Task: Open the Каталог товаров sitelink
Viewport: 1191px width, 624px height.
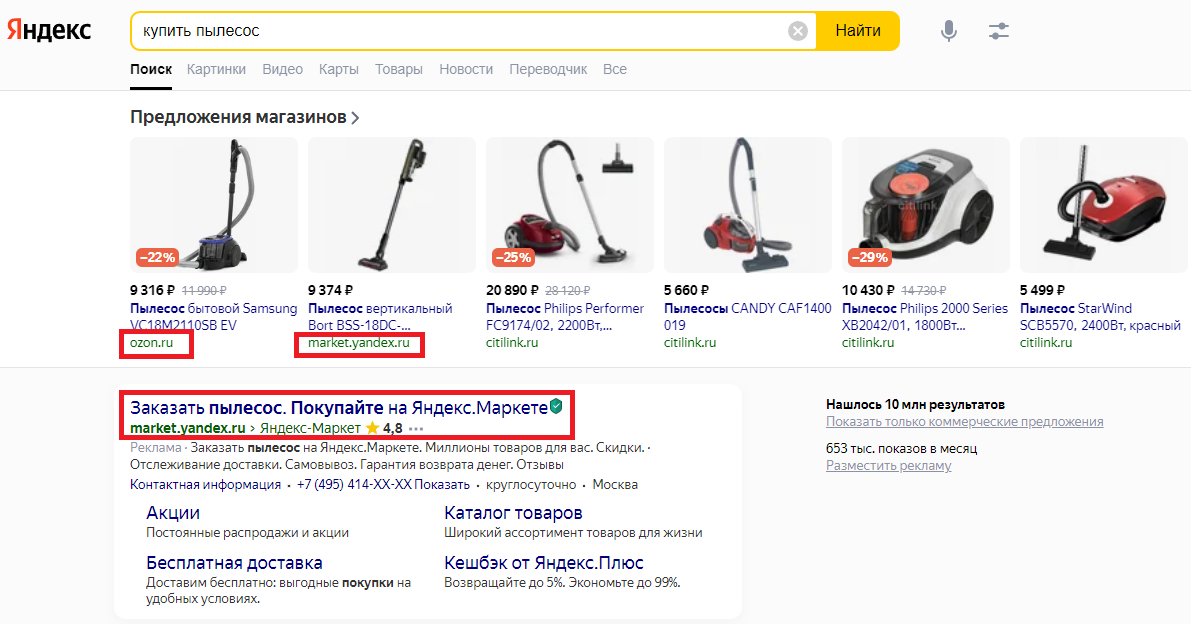Action: tap(513, 513)
